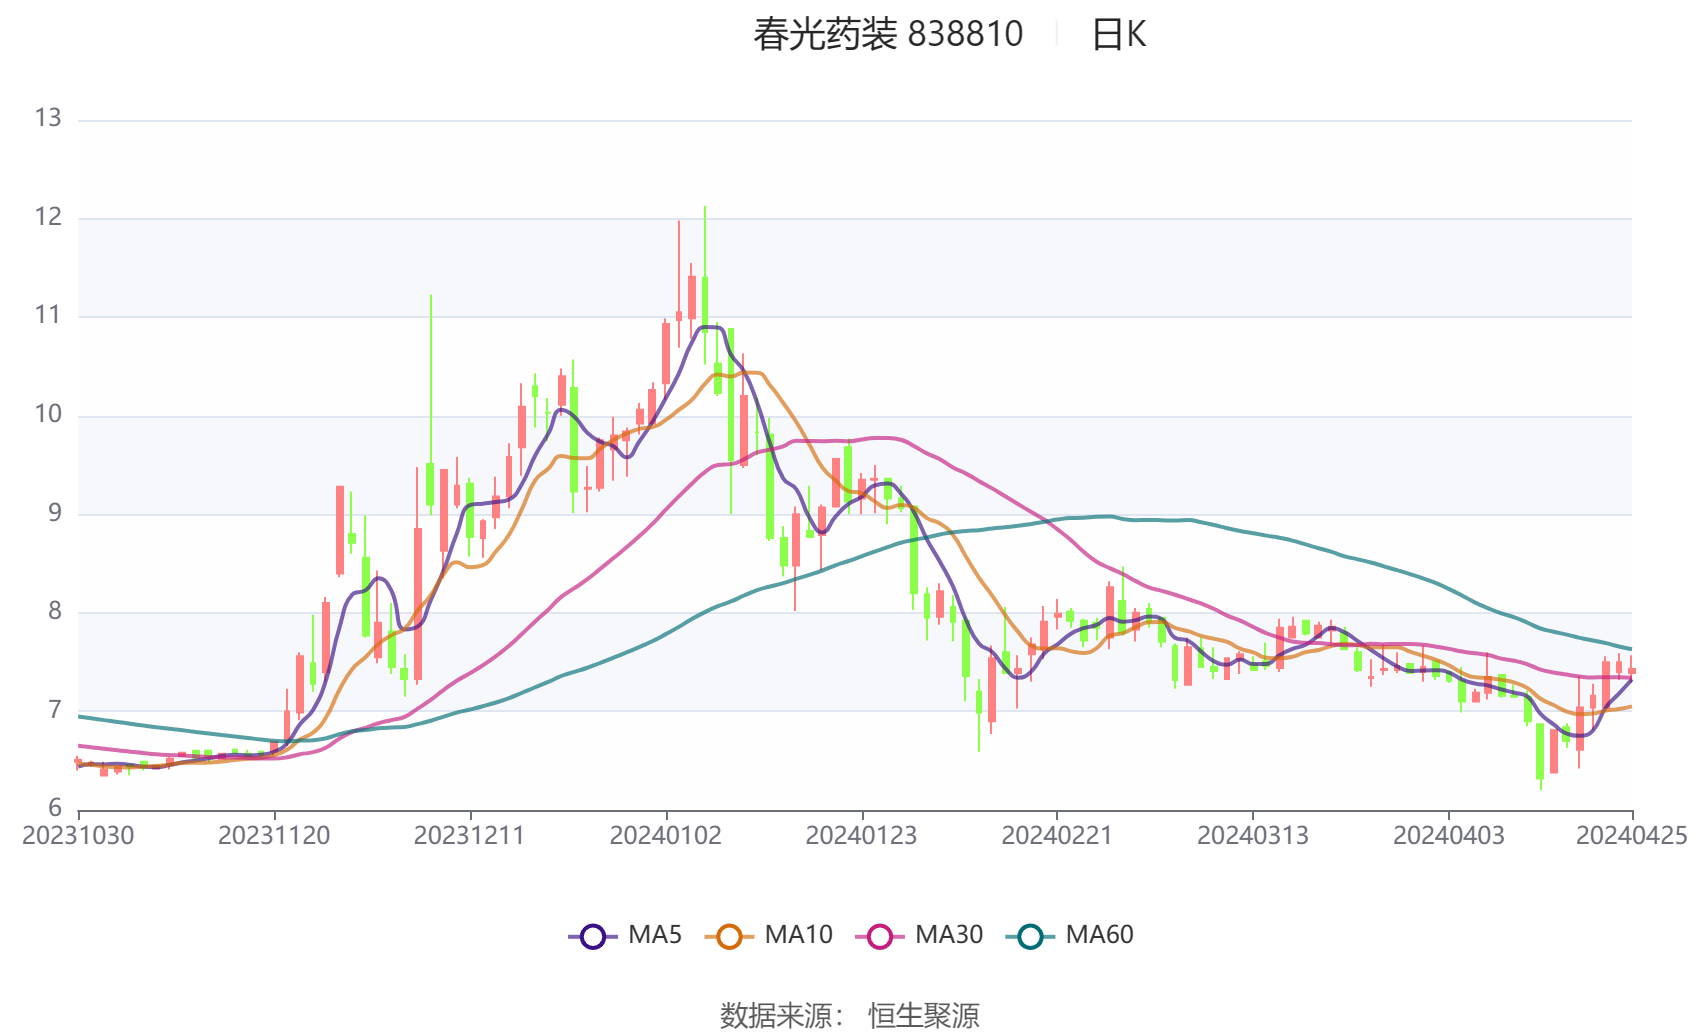Click the 20240102 x-axis date label
The image size is (1700, 1034).
coord(666,836)
